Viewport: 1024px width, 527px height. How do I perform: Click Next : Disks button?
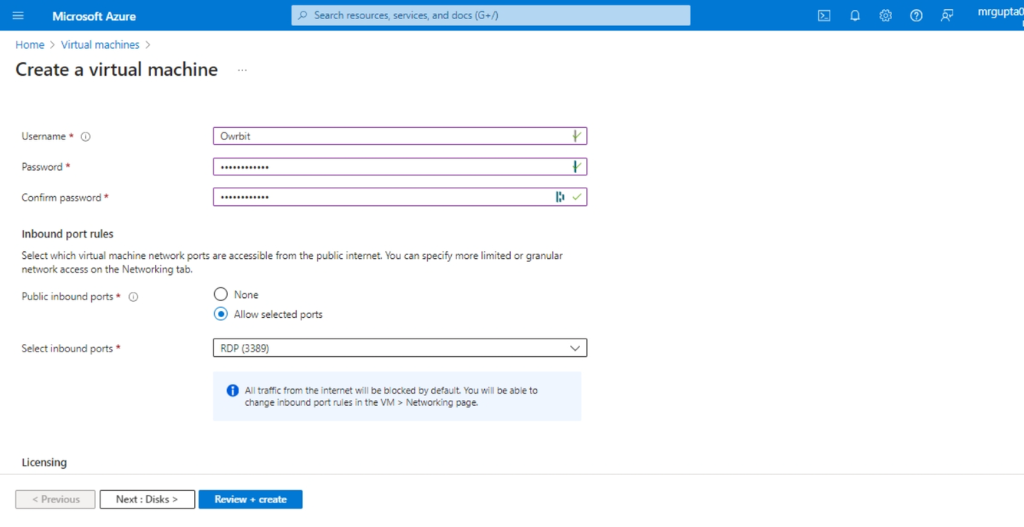coord(147,499)
